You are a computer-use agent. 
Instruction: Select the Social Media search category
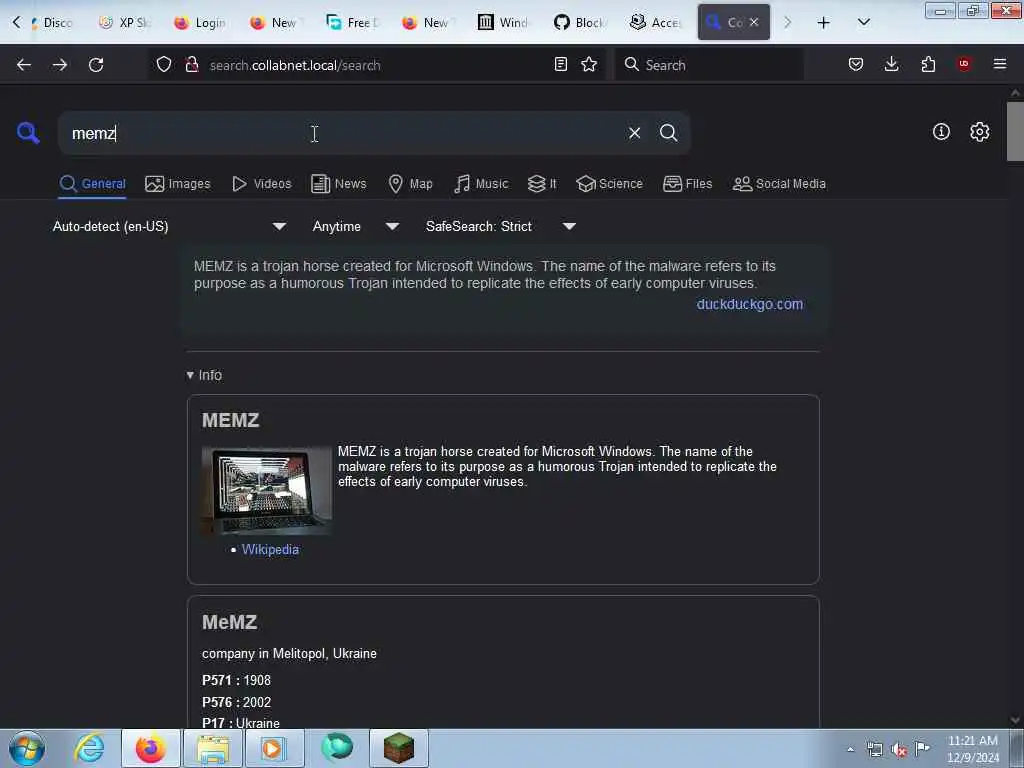point(779,184)
